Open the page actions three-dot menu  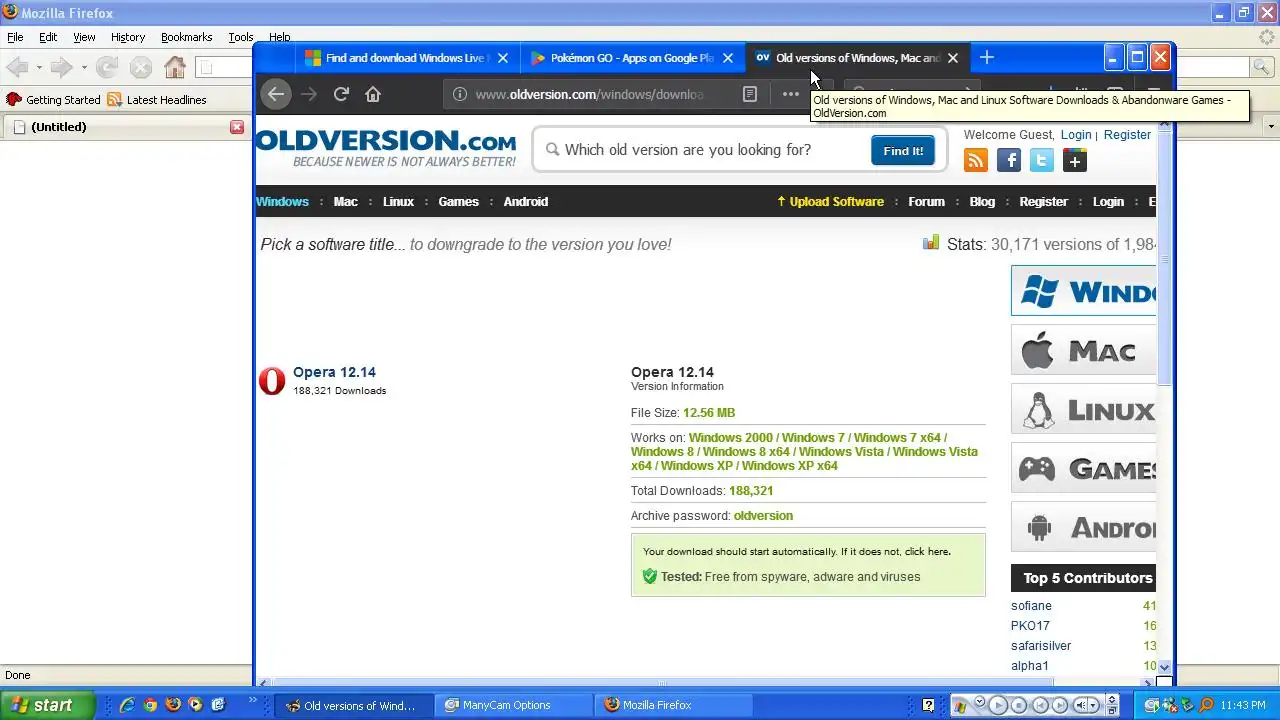(791, 94)
